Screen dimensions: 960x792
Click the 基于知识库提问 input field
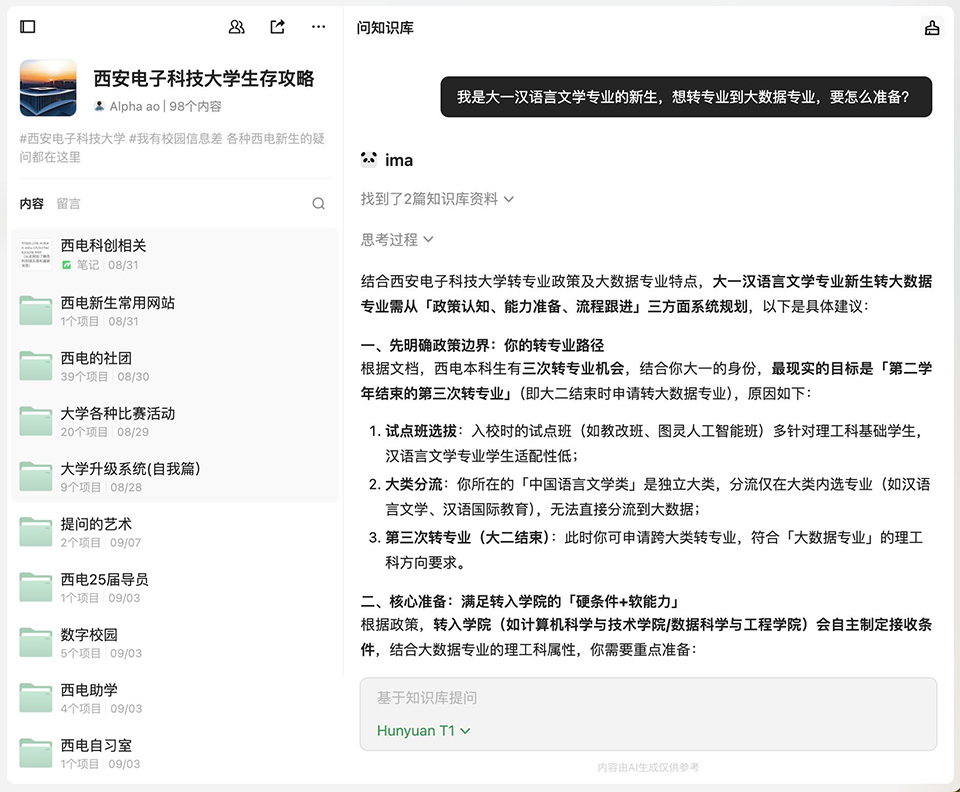[648, 698]
